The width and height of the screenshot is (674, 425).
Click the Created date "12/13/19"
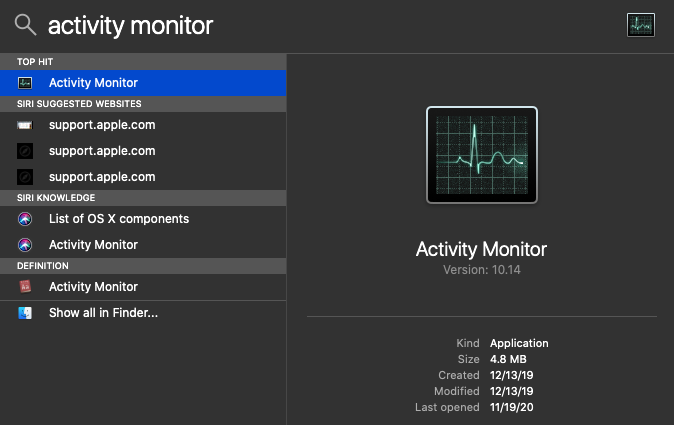pos(512,375)
